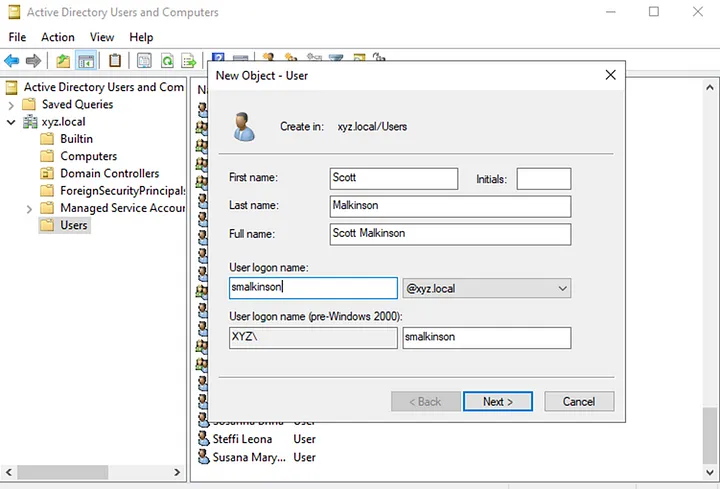The width and height of the screenshot is (720, 489).
Task: Click the clipboard Paste icon in toolbar
Action: [115, 60]
